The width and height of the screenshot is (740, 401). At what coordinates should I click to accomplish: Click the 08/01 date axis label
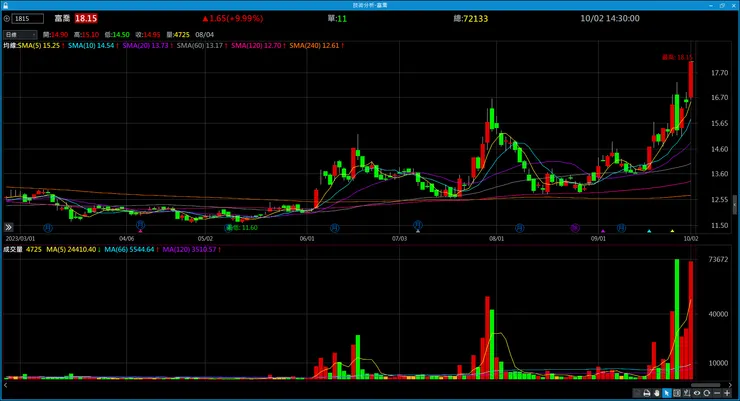pyautogui.click(x=496, y=239)
